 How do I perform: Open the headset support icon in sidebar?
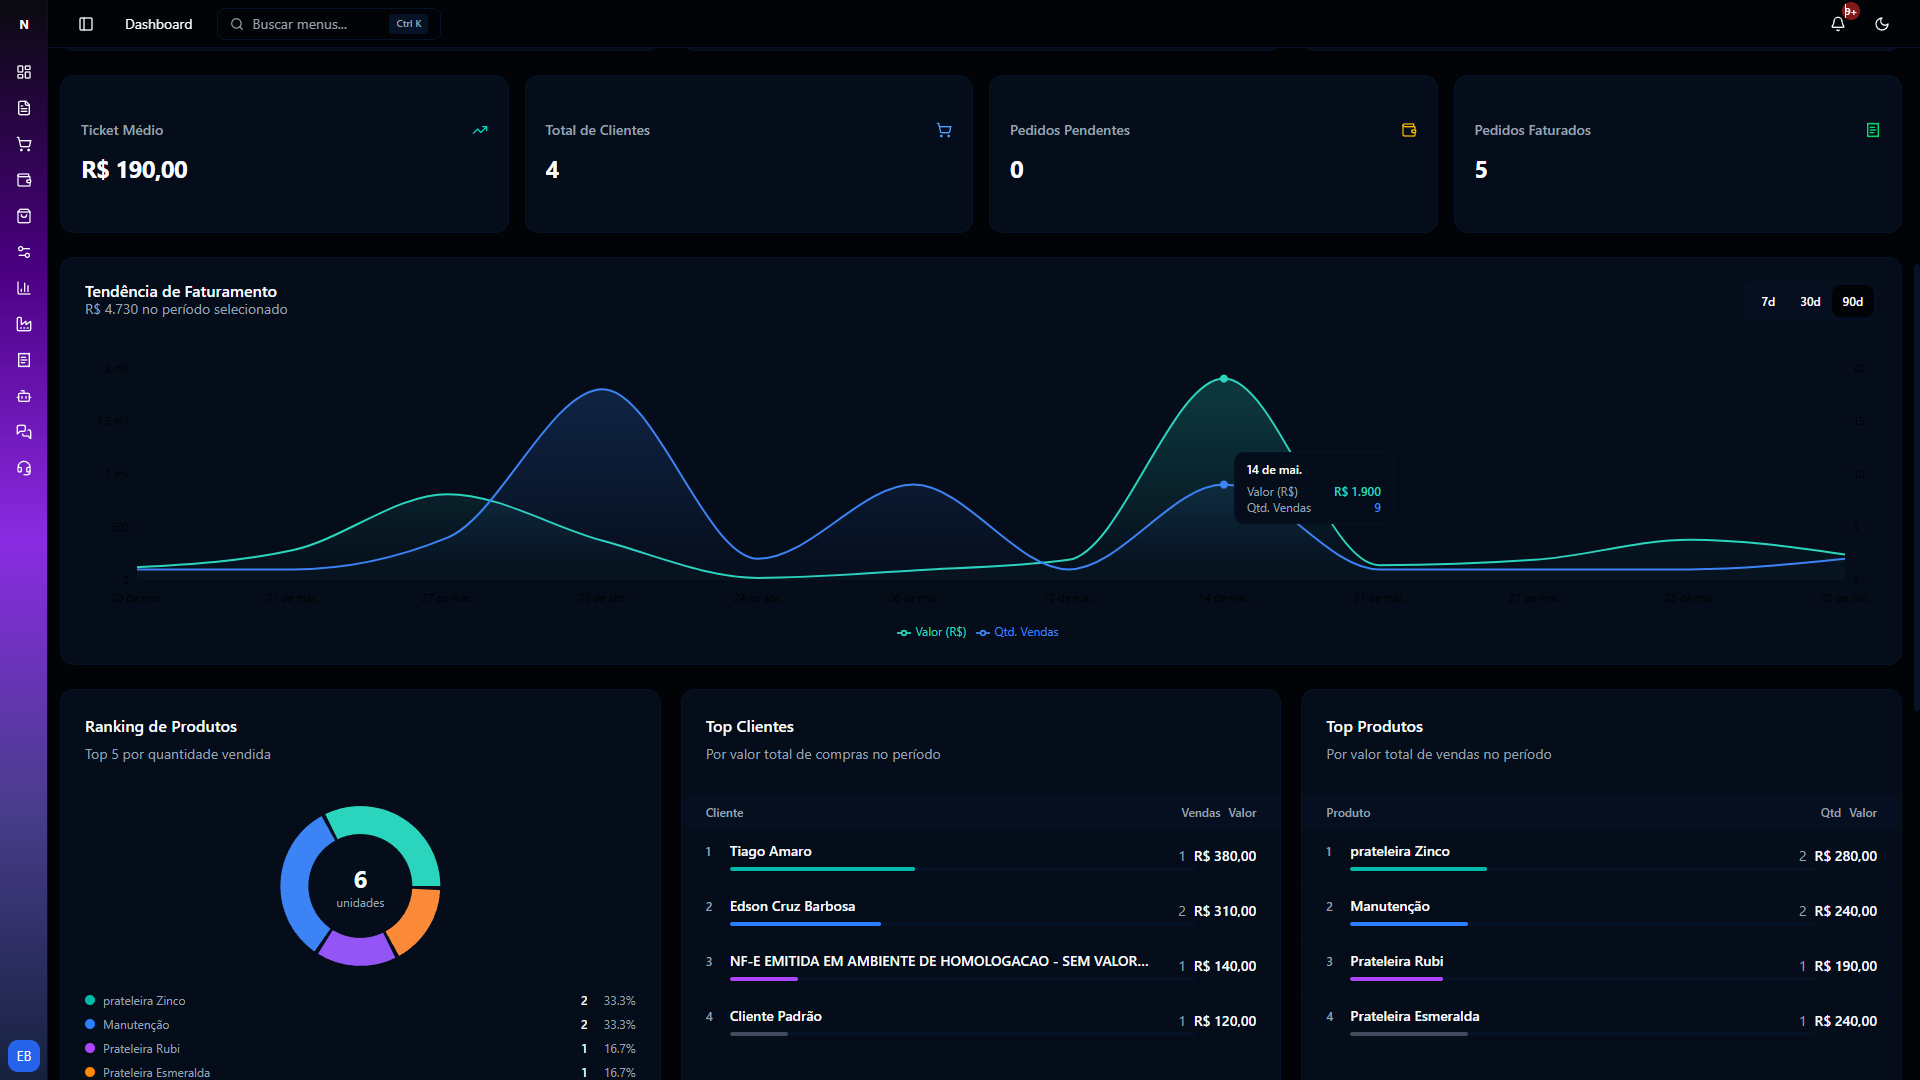[x=24, y=468]
